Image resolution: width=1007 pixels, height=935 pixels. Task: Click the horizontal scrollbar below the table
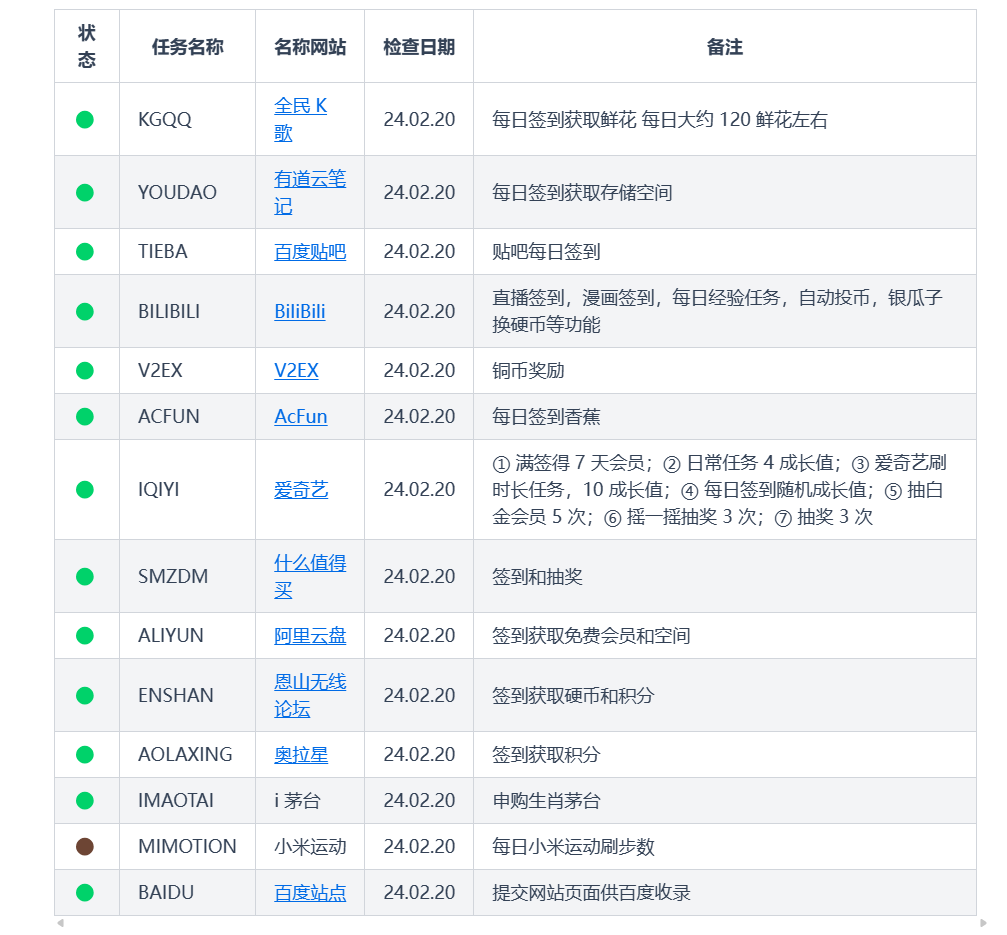[x=500, y=925]
